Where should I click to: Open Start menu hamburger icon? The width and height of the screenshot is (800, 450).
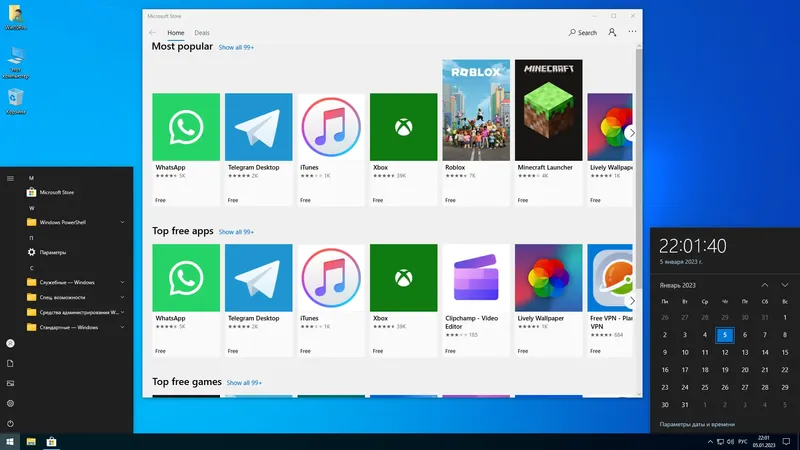point(10,179)
